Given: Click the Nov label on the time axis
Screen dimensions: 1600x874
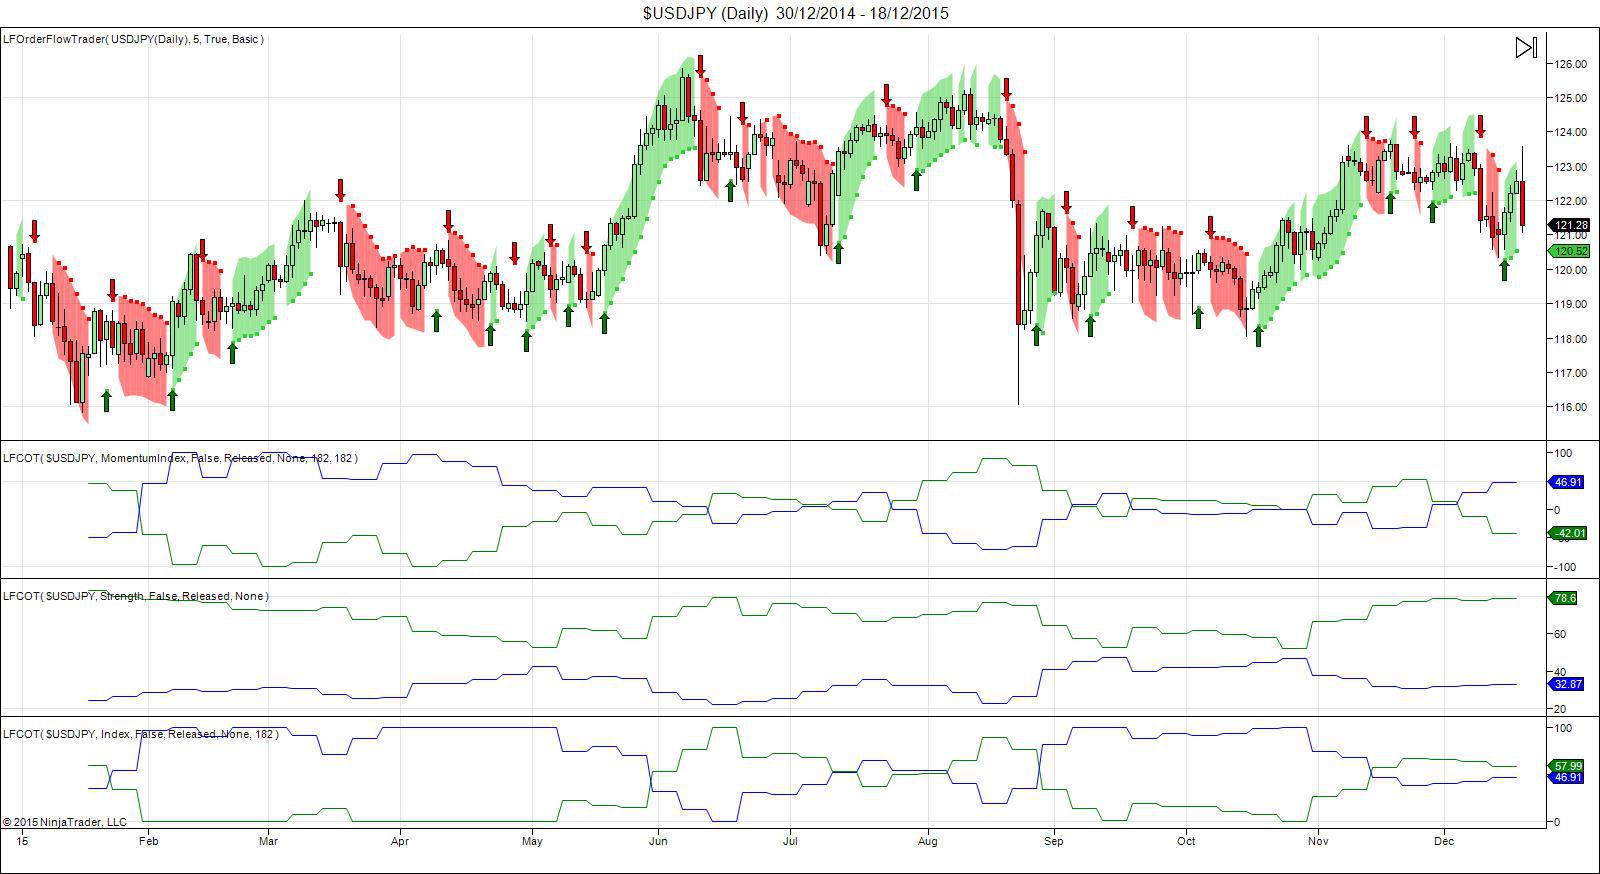Looking at the screenshot, I should [x=1318, y=841].
